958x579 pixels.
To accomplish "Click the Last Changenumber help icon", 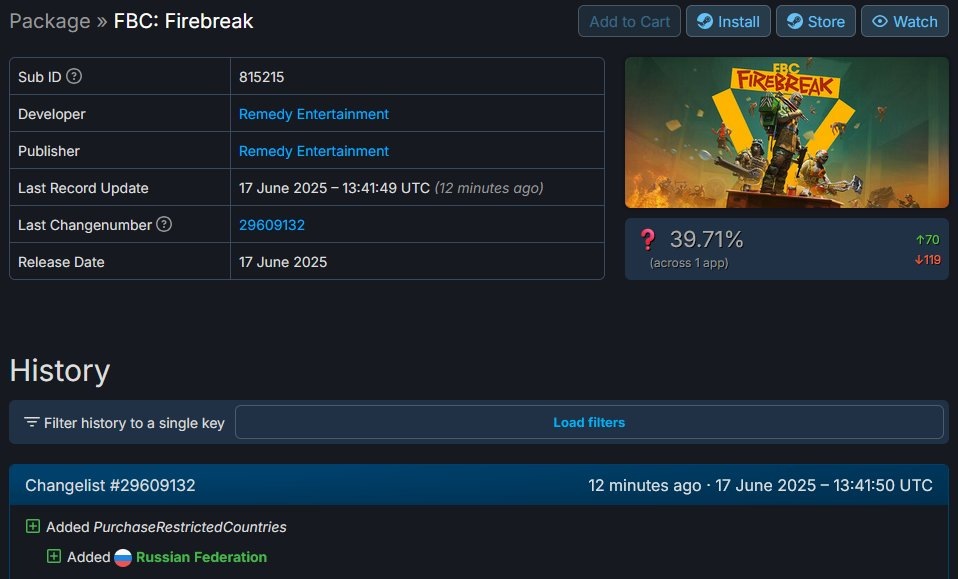I will (x=164, y=224).
